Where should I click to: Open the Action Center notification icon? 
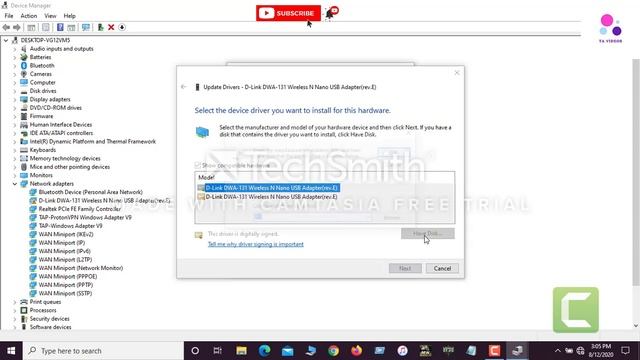tap(625, 351)
